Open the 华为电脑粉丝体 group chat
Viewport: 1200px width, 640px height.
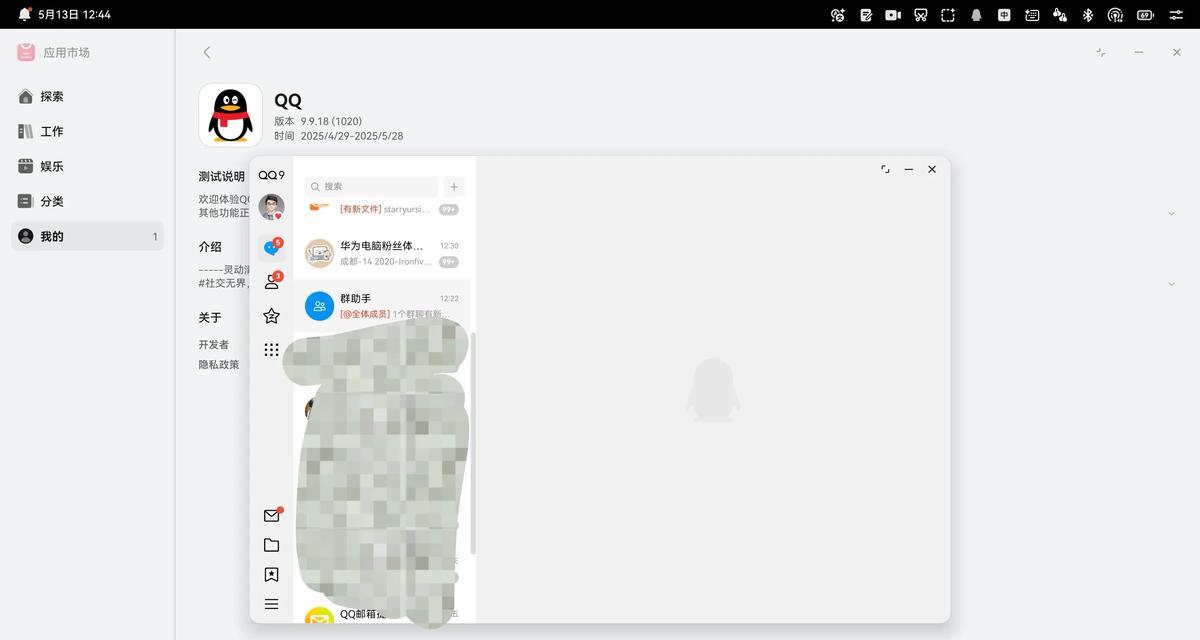(x=382, y=253)
